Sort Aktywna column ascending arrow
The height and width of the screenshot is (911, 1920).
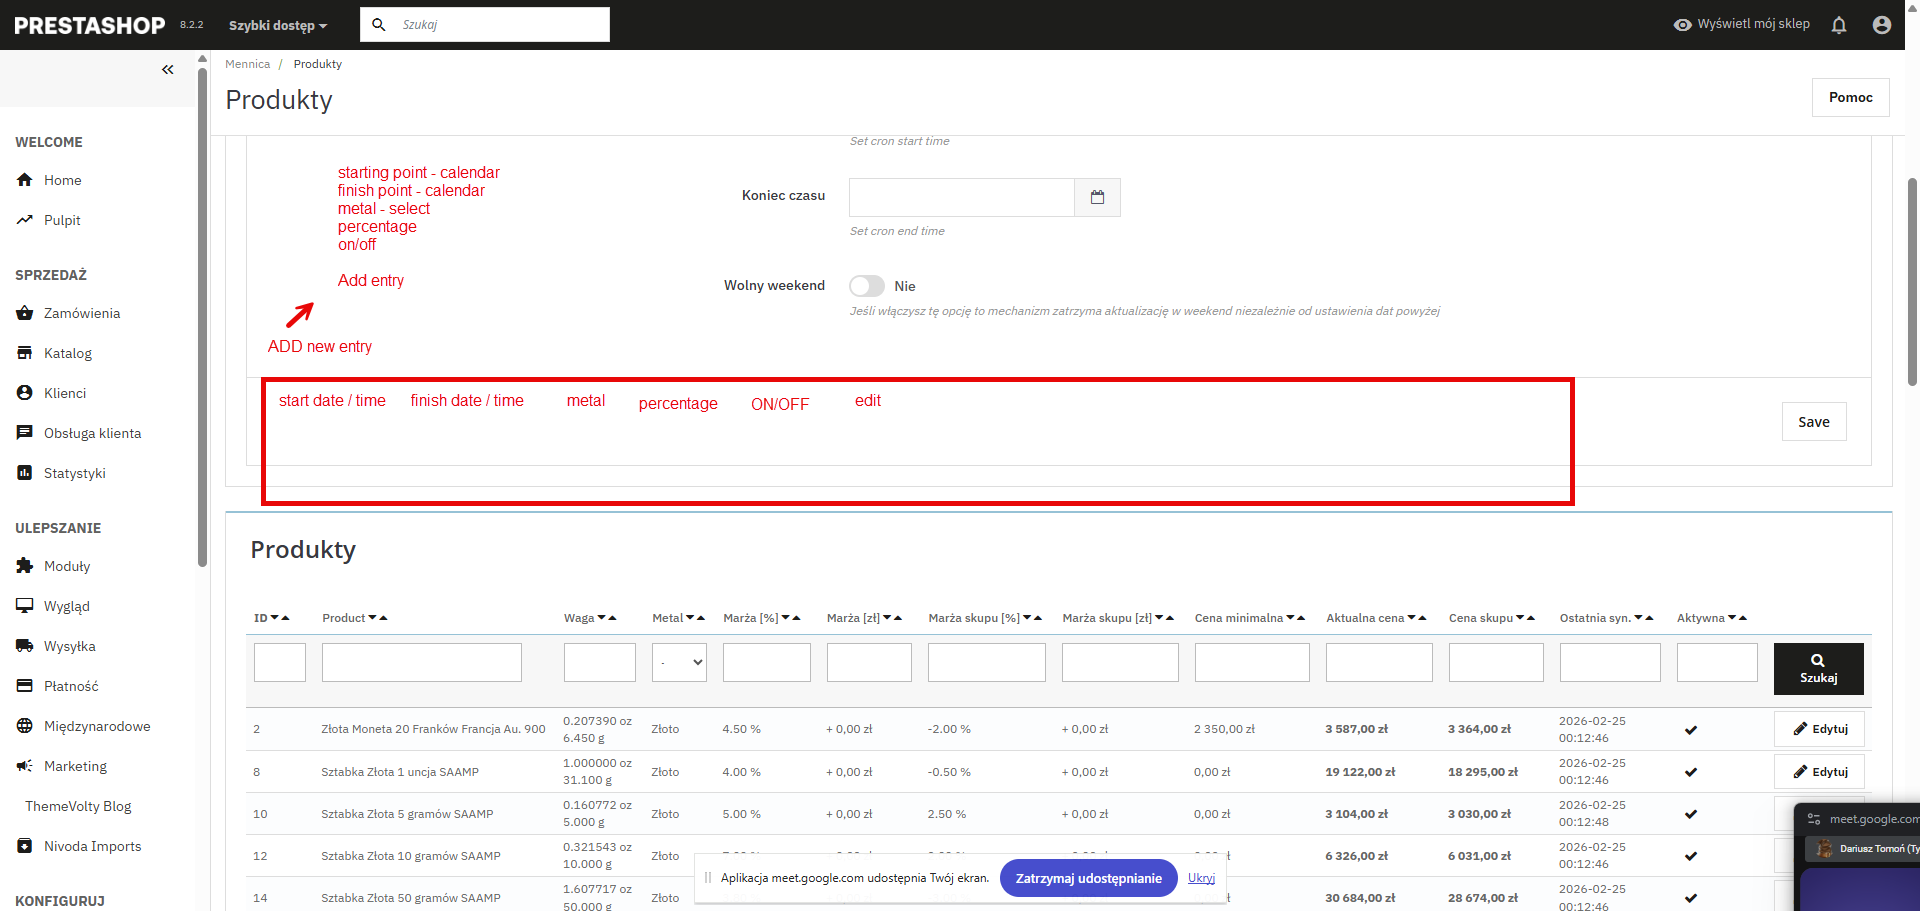pos(1743,618)
